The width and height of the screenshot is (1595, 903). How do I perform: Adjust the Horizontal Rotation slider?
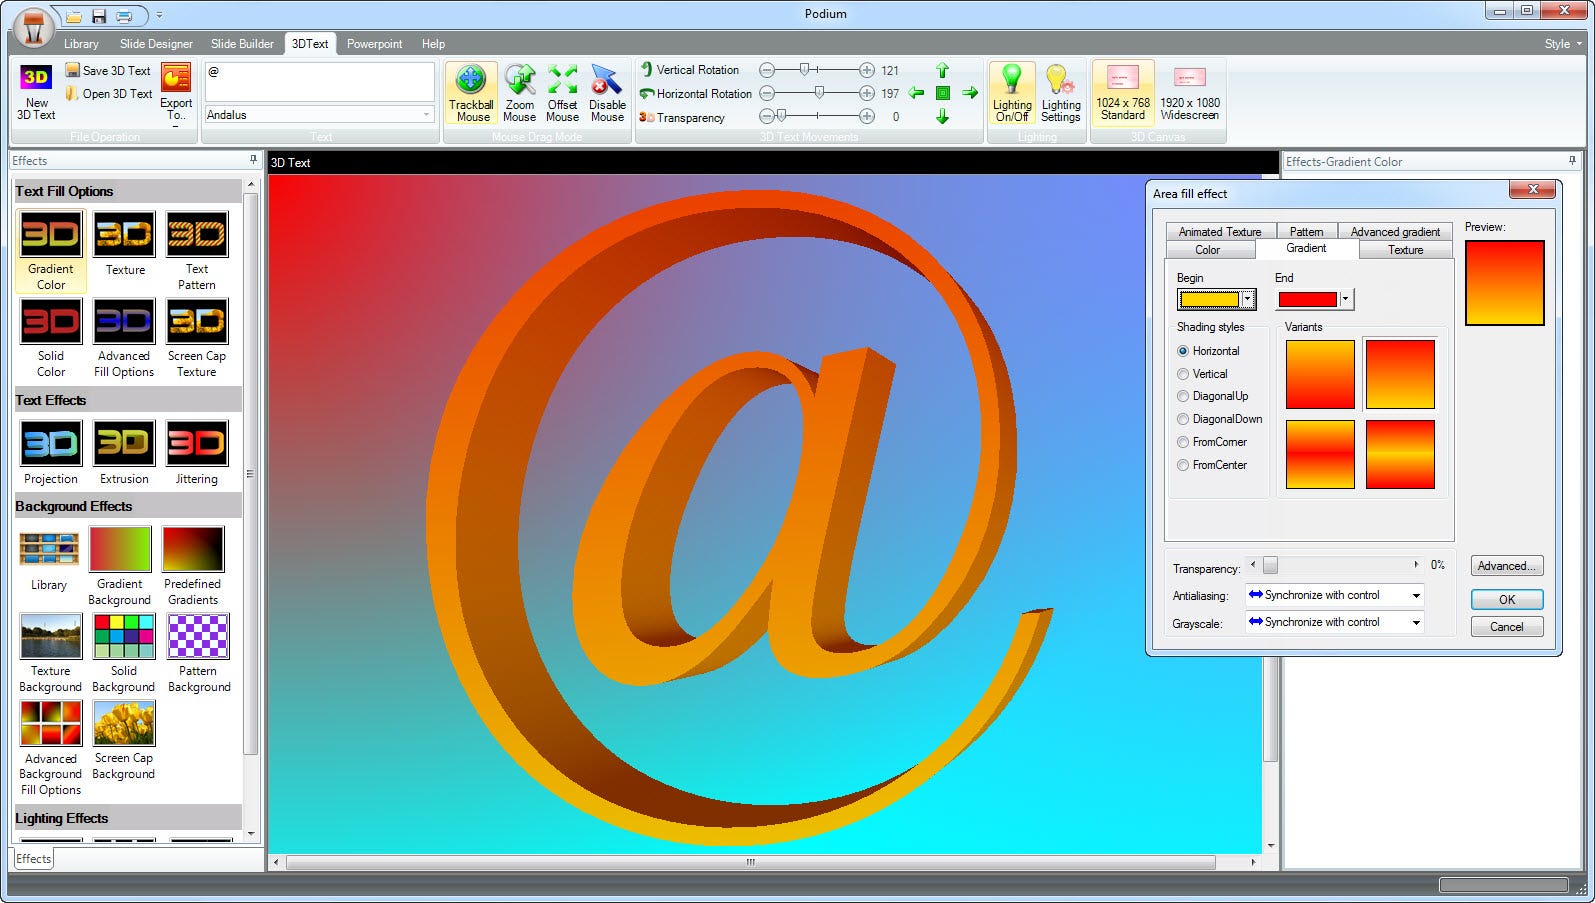click(817, 93)
